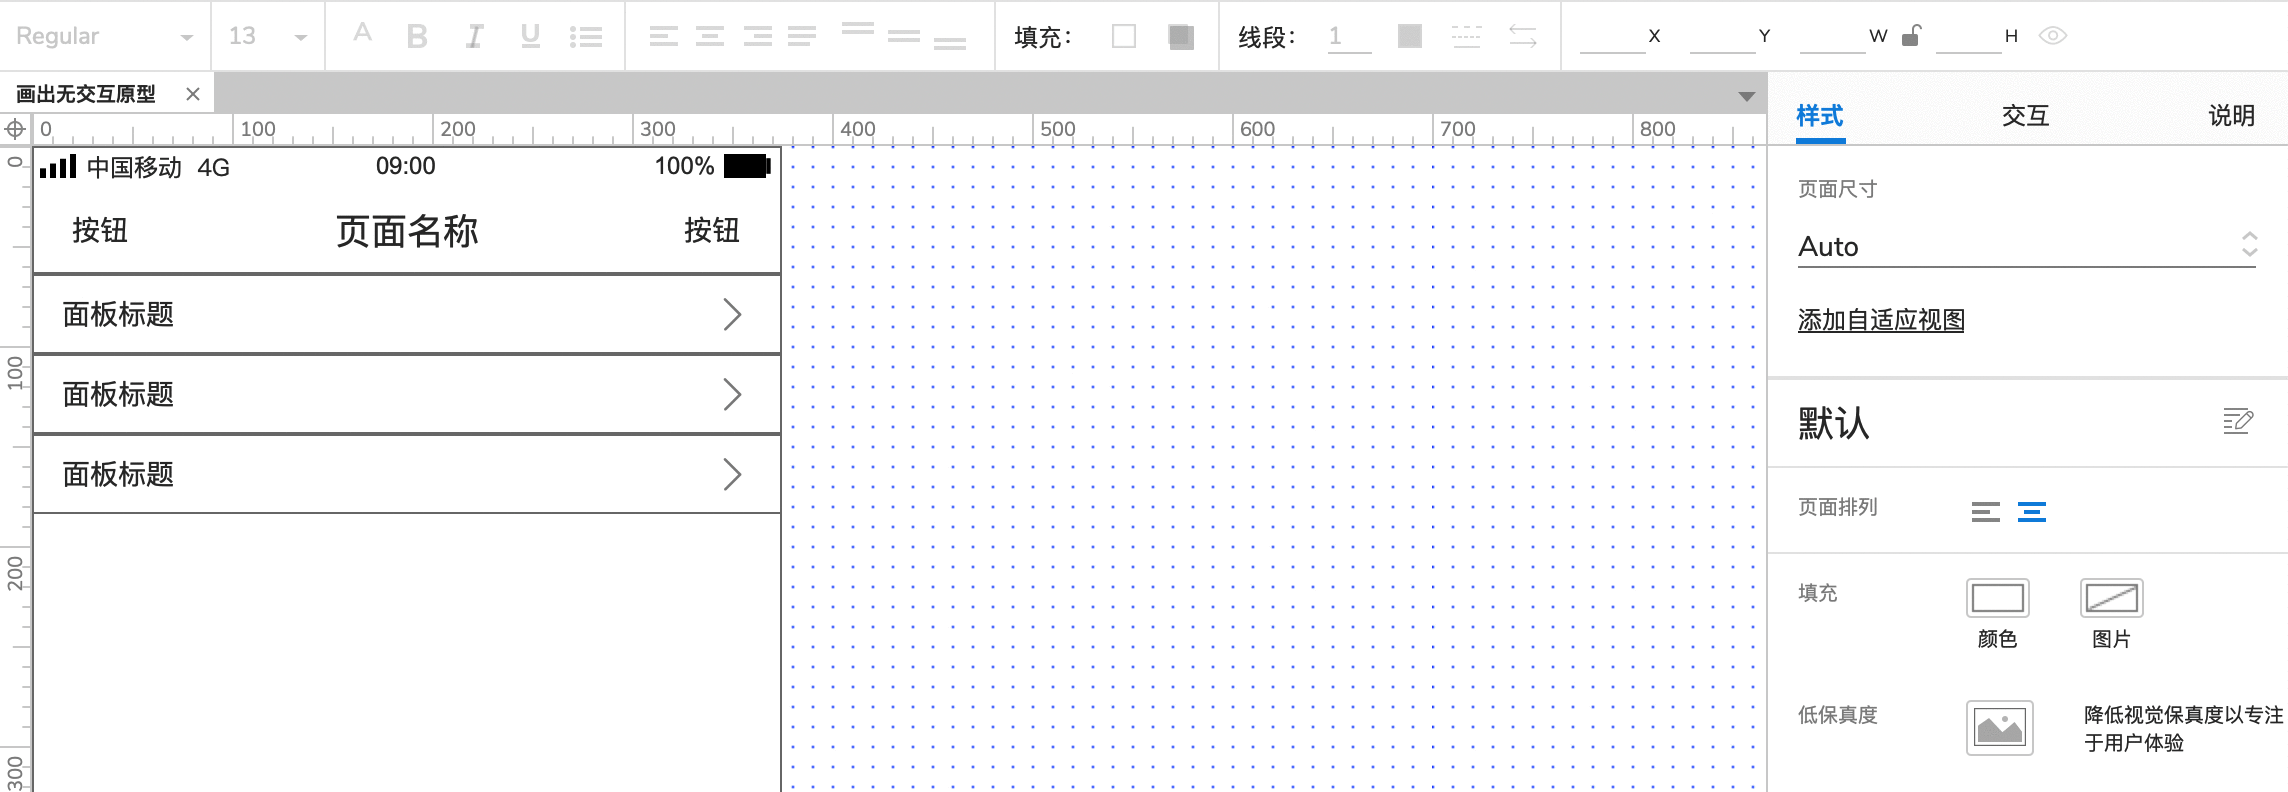Image resolution: width=2288 pixels, height=792 pixels.
Task: Switch to the 交互 tab
Action: click(2026, 116)
